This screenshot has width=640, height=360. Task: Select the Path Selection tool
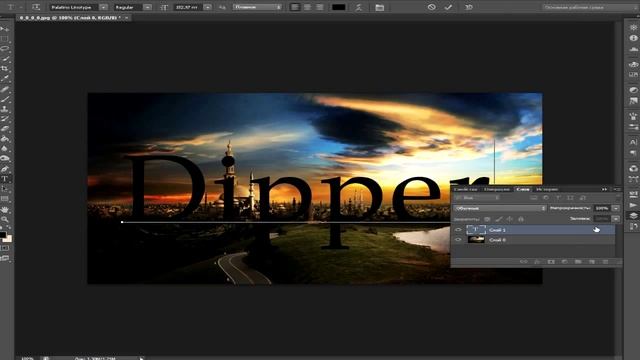(x=5, y=189)
